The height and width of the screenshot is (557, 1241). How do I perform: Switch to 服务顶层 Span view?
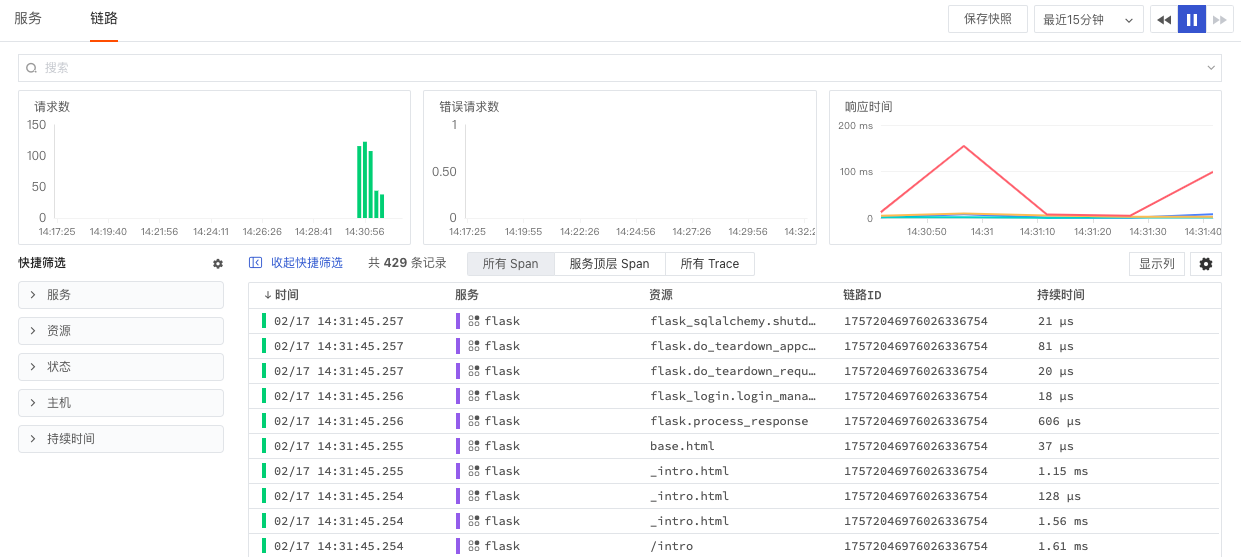[x=609, y=264]
